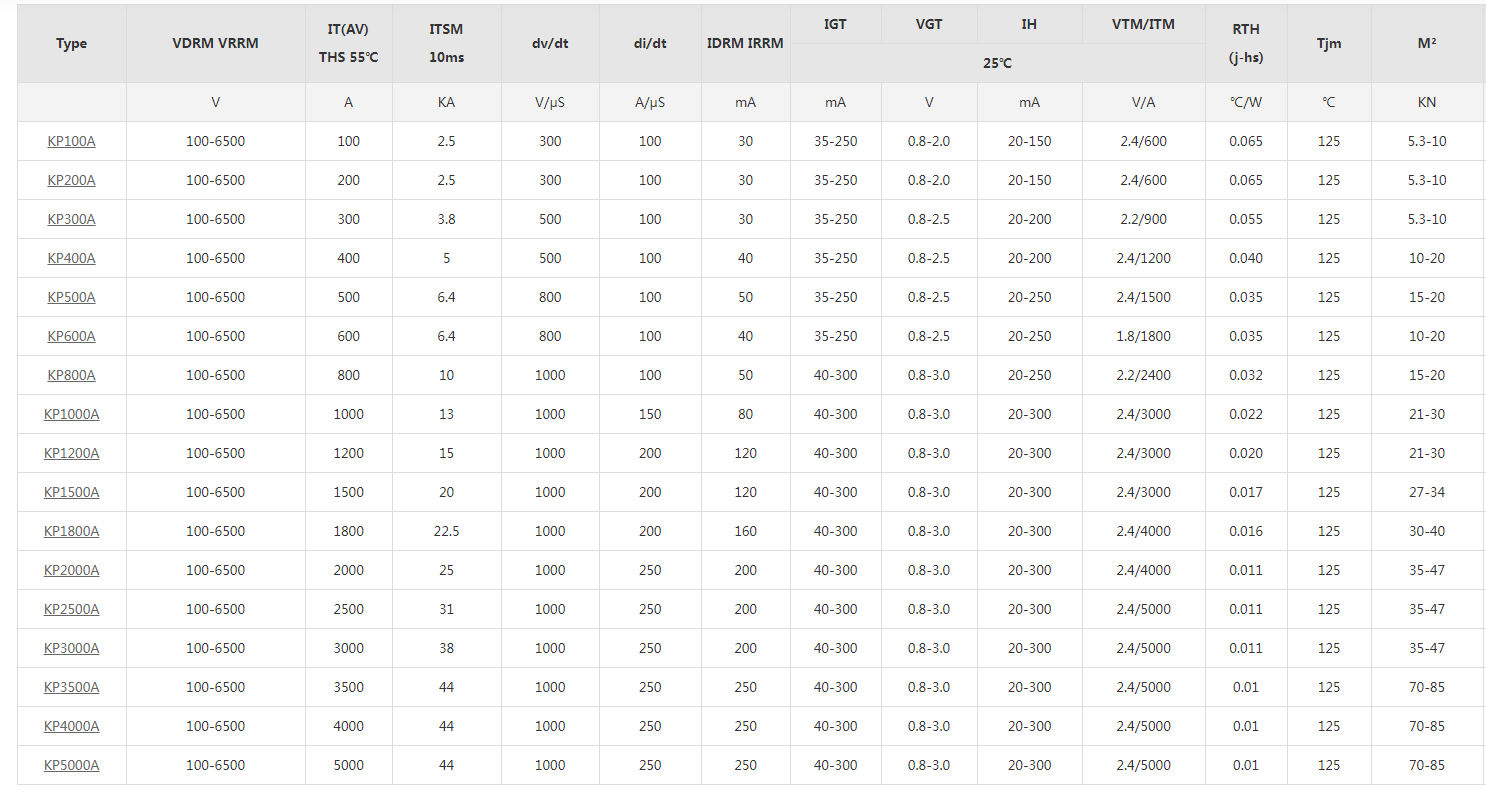Click the V/A unit cell
The height and width of the screenshot is (797, 1486).
(x=1143, y=102)
